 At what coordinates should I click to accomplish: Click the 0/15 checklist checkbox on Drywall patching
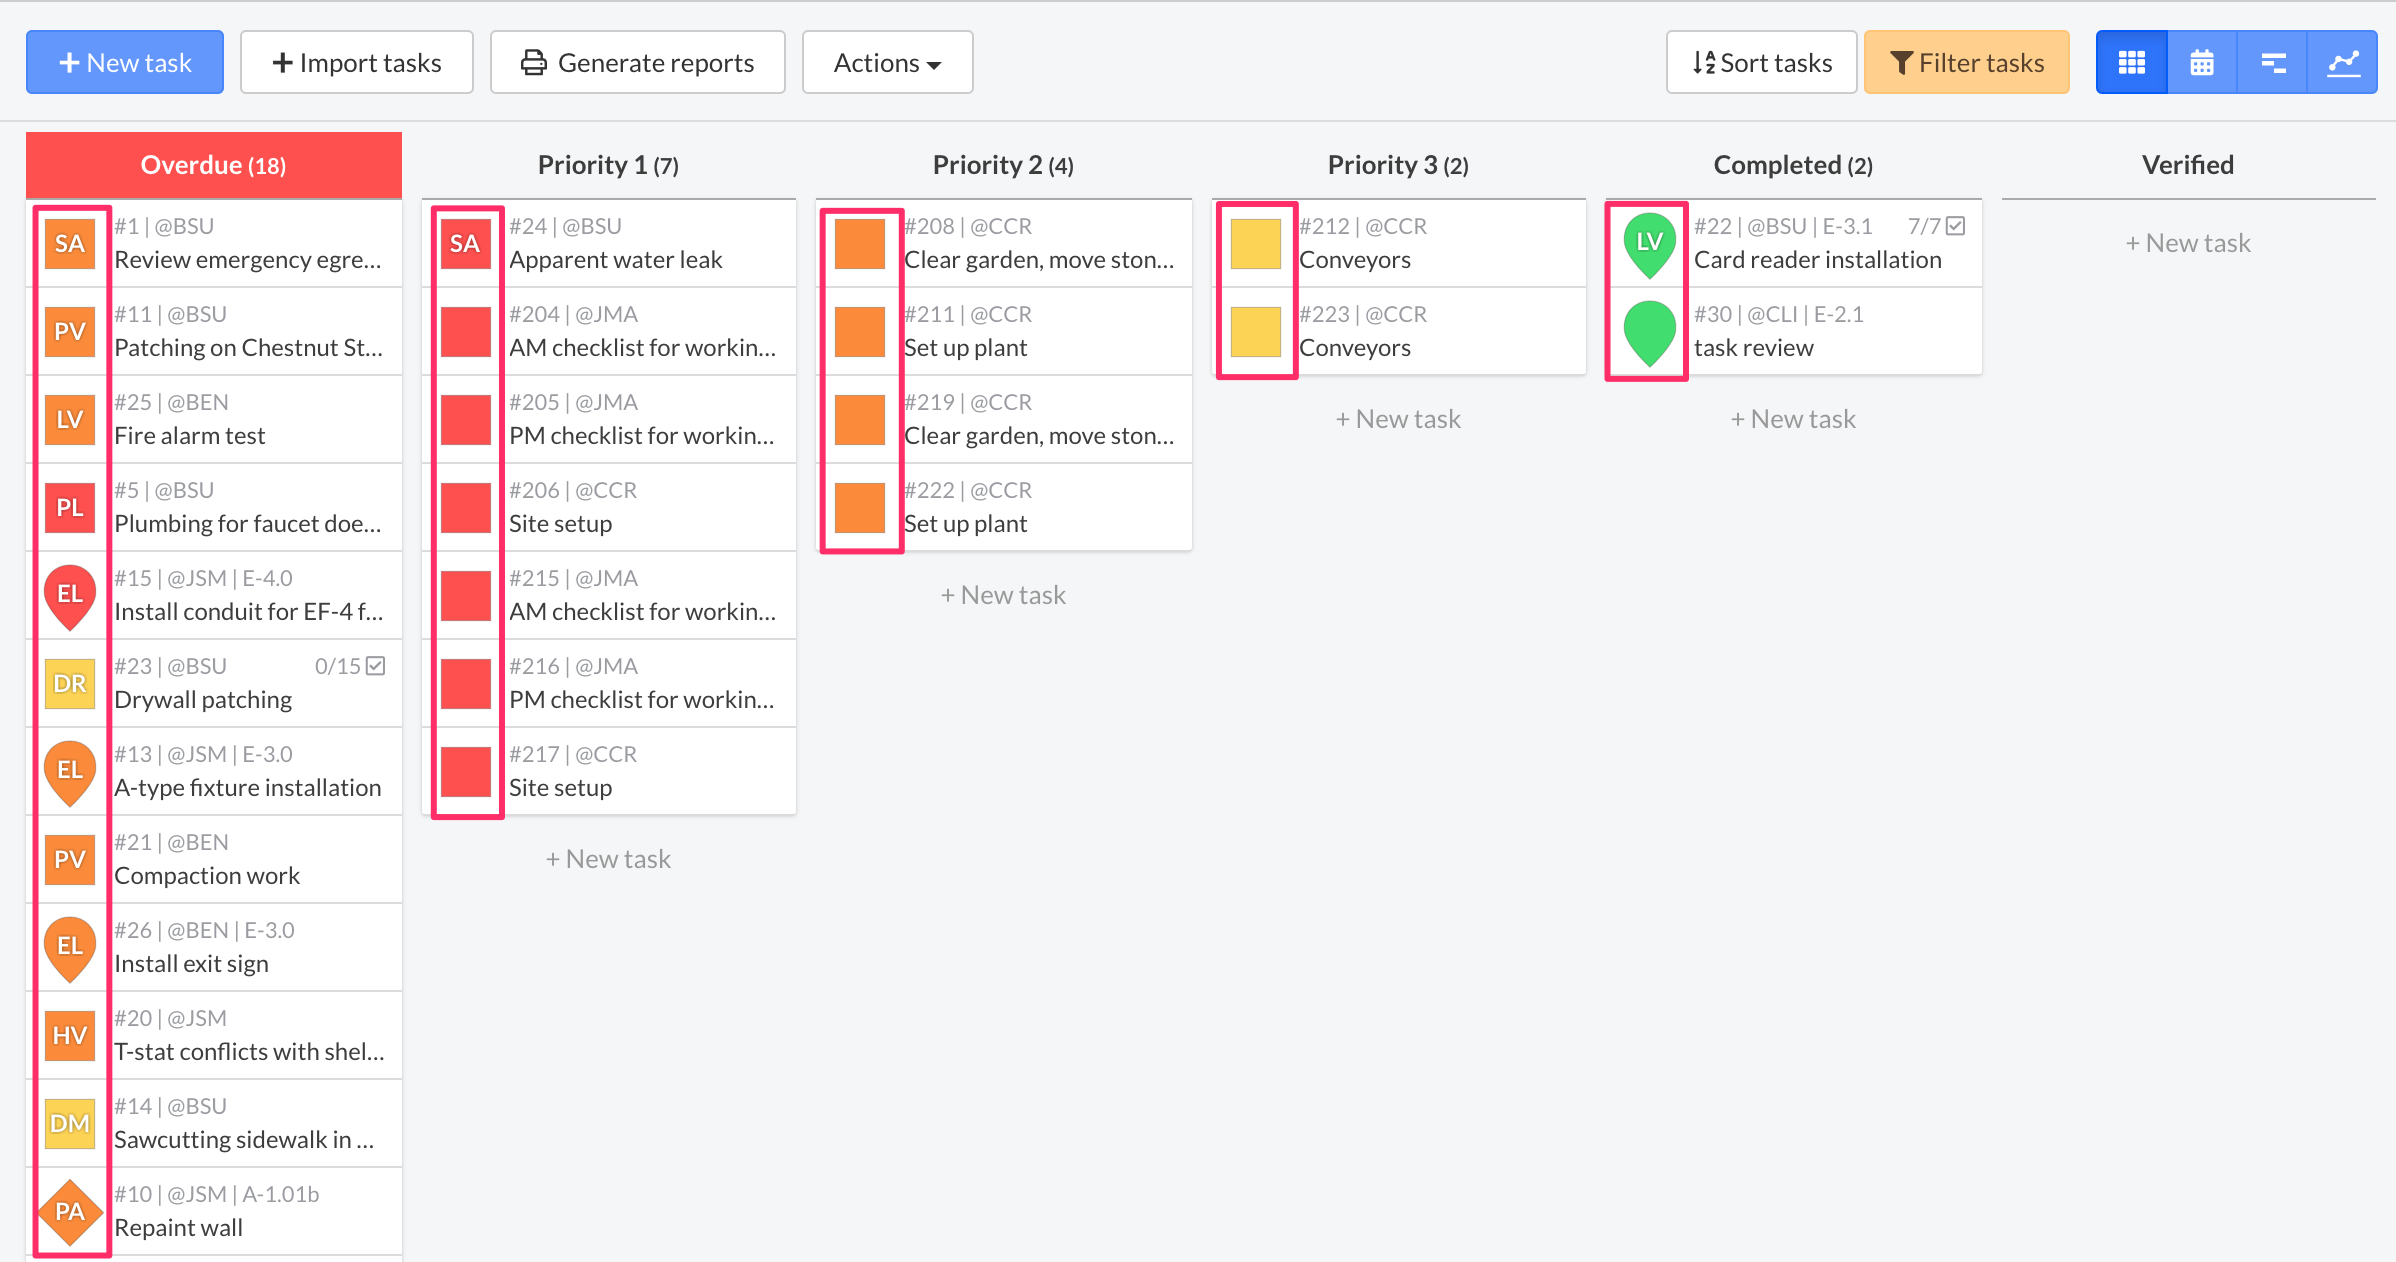[376, 666]
